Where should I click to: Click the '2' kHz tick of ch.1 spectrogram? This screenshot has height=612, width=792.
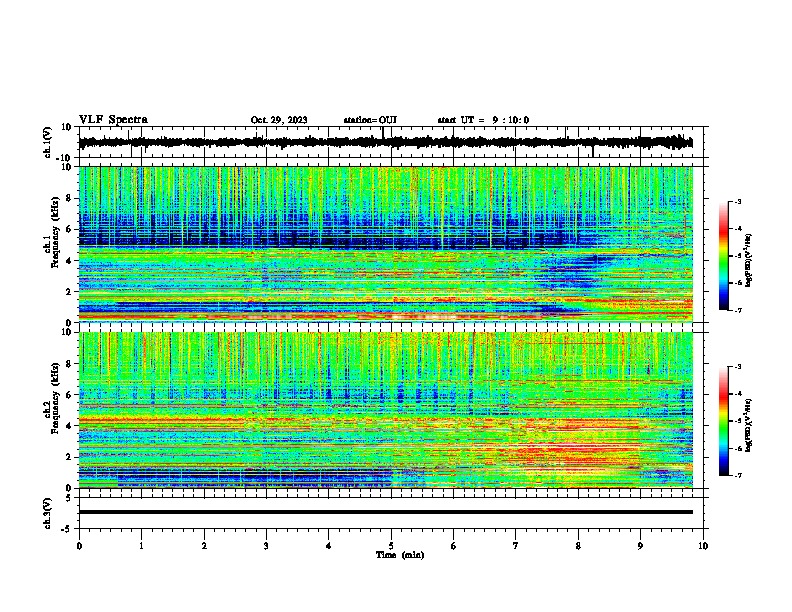click(70, 291)
